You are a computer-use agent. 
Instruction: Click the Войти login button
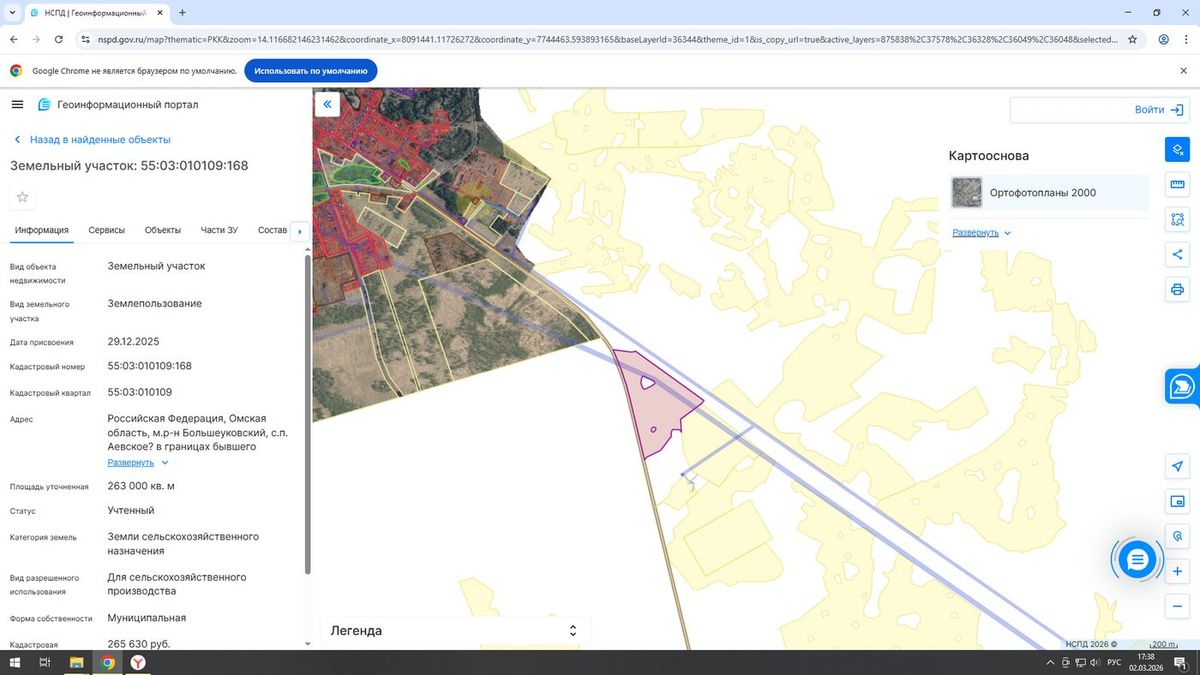click(x=1099, y=110)
